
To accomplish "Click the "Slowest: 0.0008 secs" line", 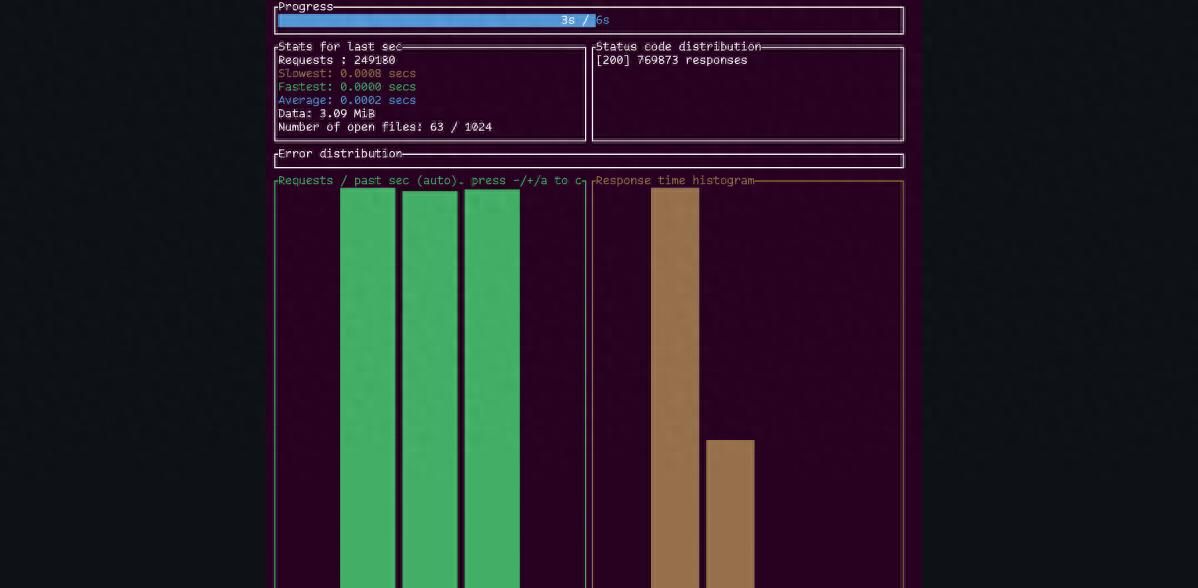I will [x=346, y=74].
